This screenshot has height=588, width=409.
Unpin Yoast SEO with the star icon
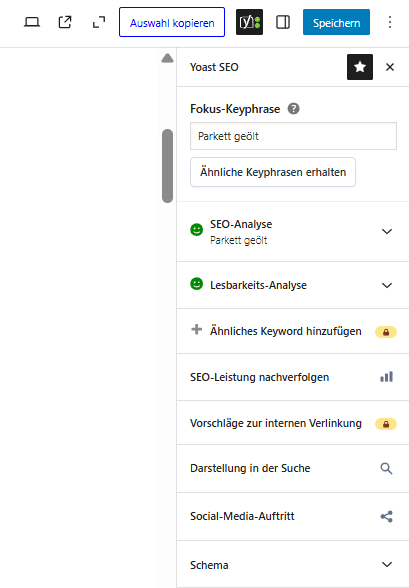[x=360, y=67]
